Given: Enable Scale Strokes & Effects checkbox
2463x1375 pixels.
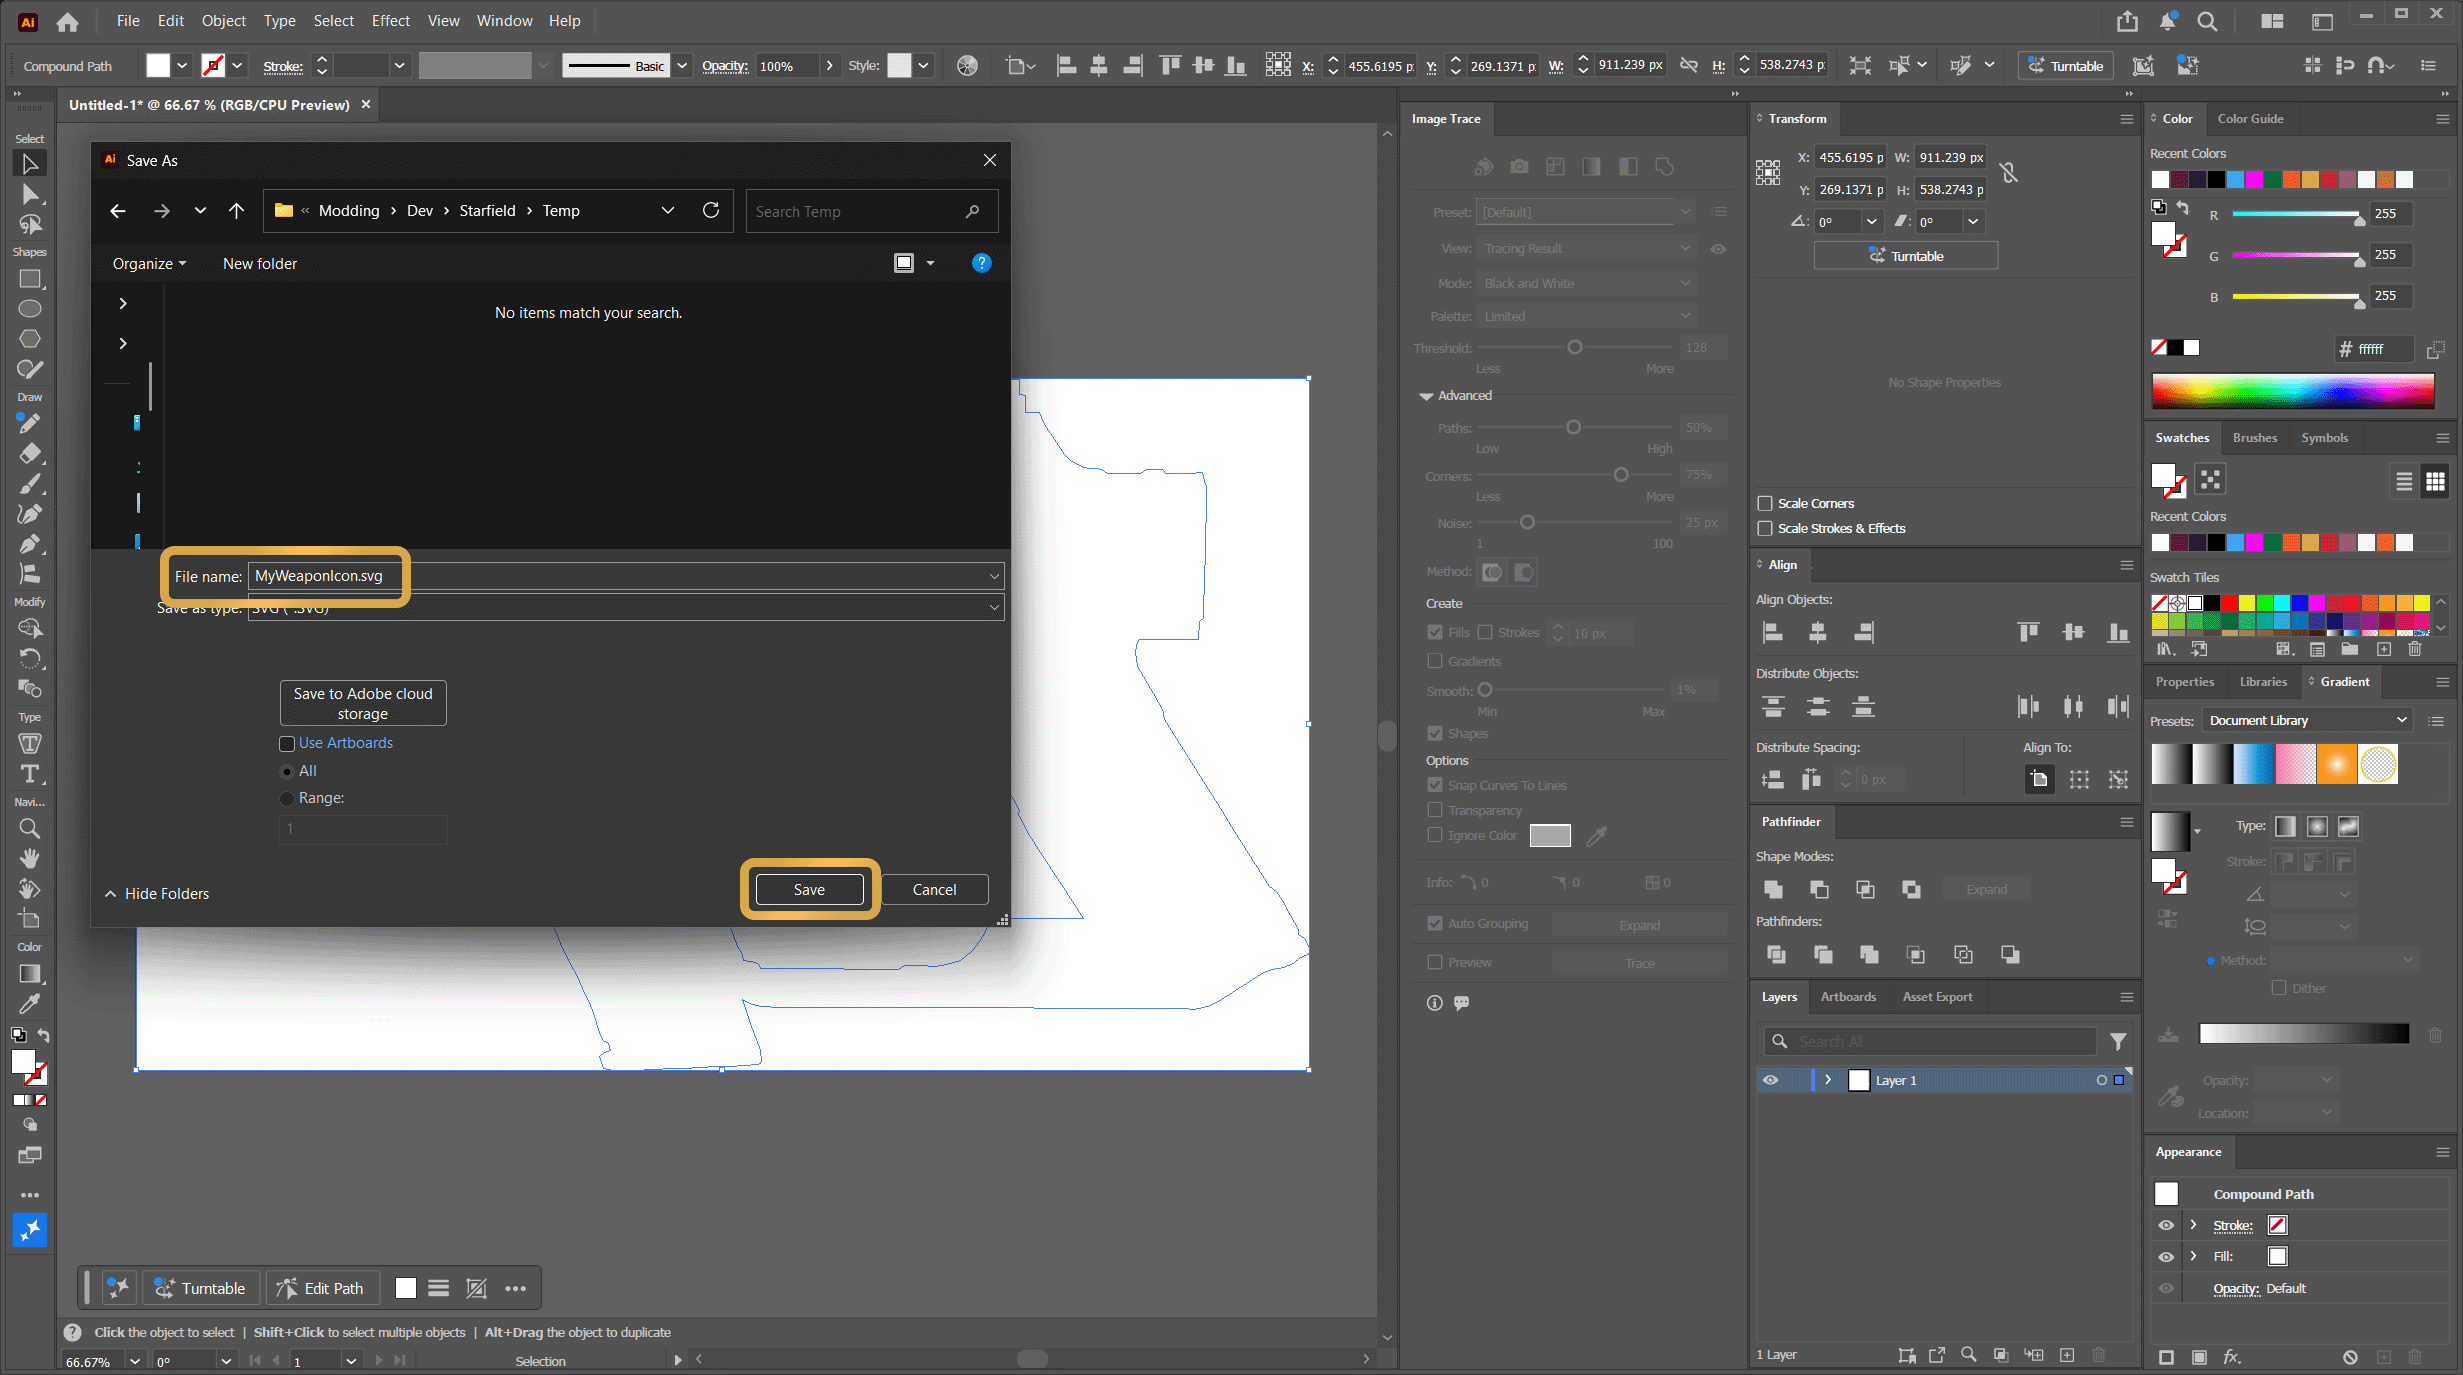Looking at the screenshot, I should tap(1765, 528).
